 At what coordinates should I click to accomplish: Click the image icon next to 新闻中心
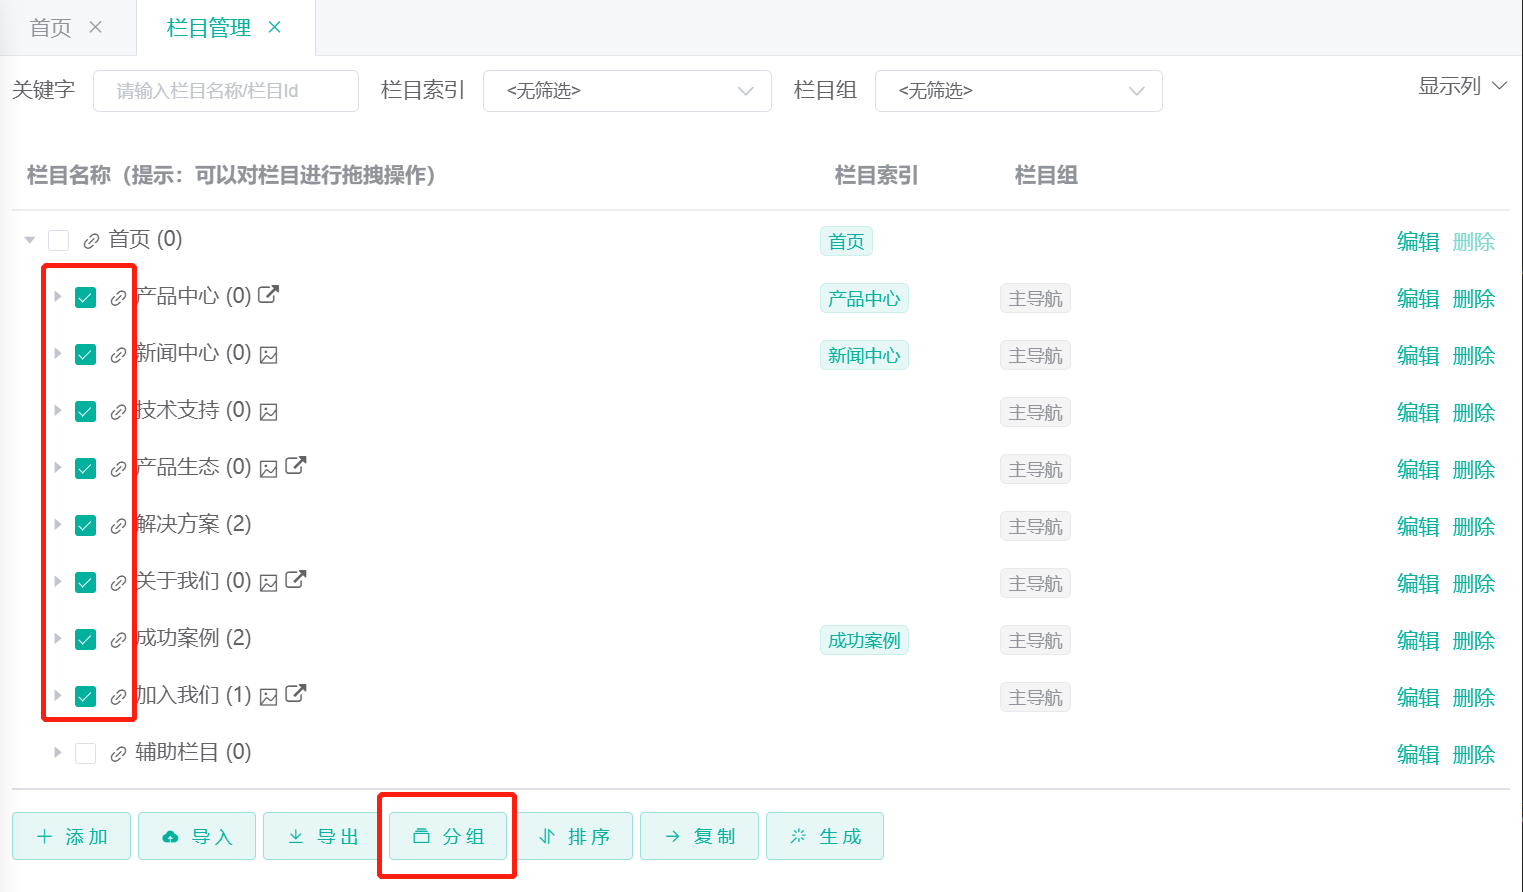coord(268,355)
